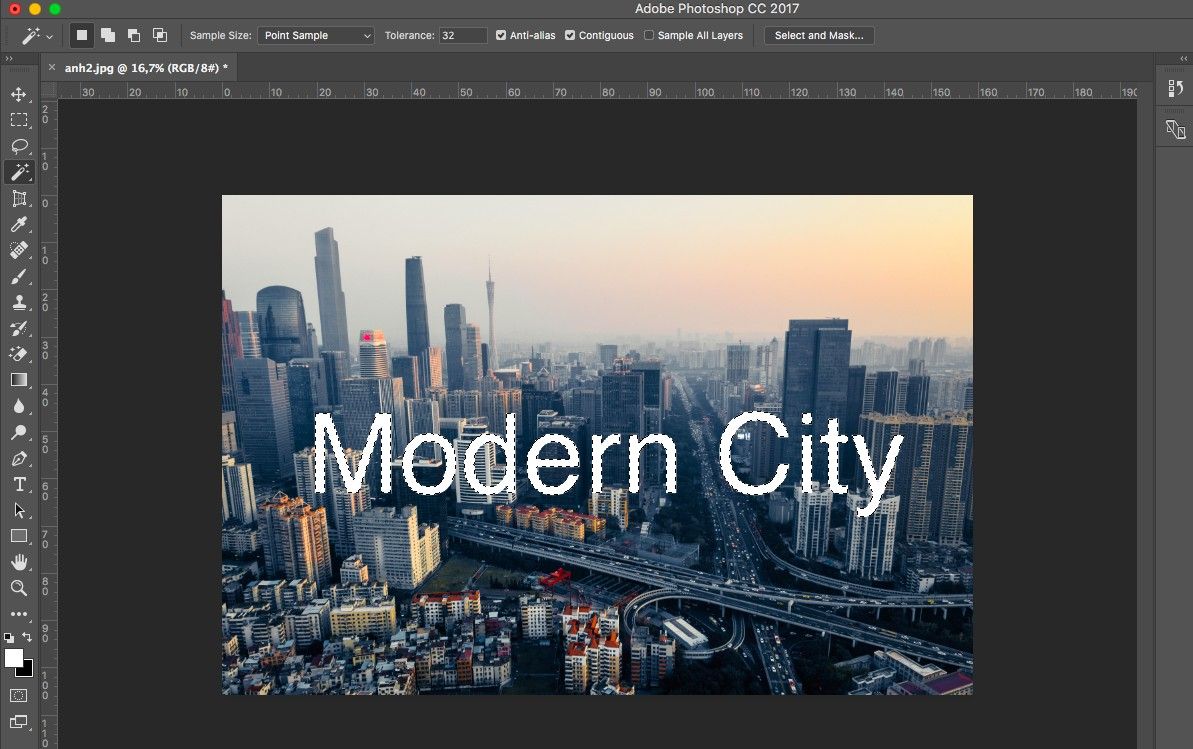Screen dimensions: 1193x749
Task: Enable Sample All Layers checkbox
Action: click(649, 35)
